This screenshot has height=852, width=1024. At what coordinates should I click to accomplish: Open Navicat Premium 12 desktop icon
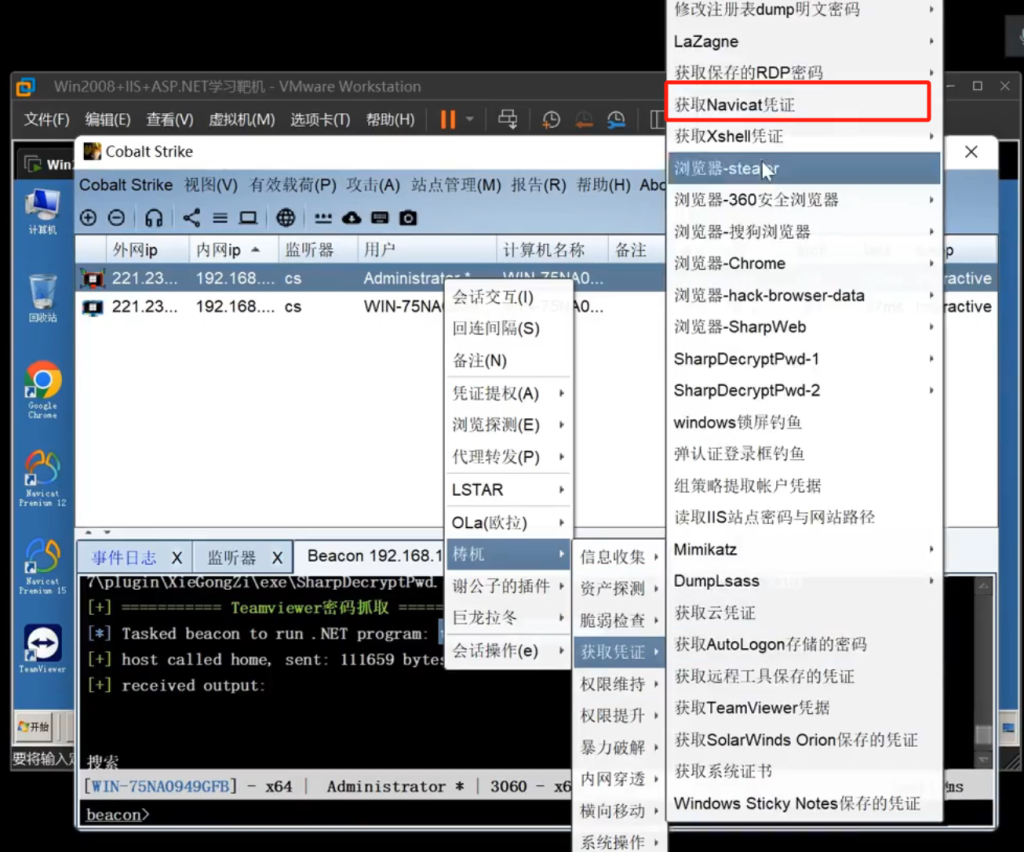(x=42, y=478)
